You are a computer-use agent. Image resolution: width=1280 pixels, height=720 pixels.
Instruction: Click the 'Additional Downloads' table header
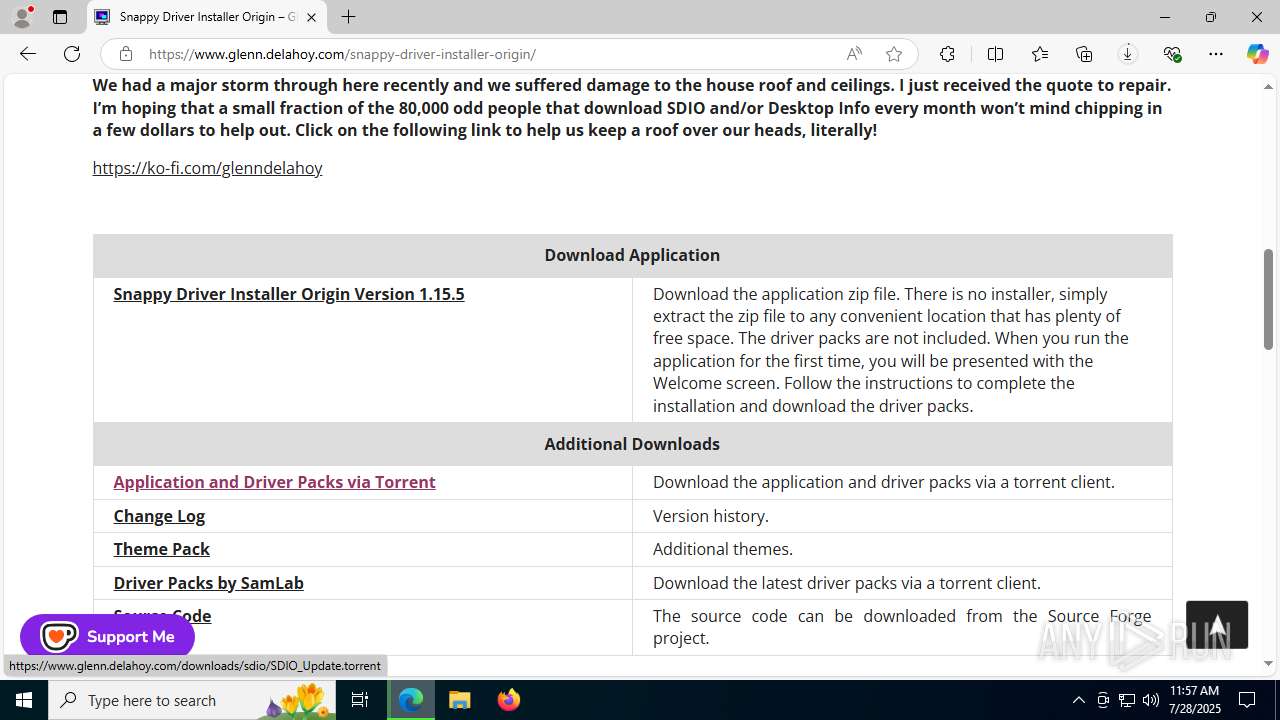(x=632, y=444)
